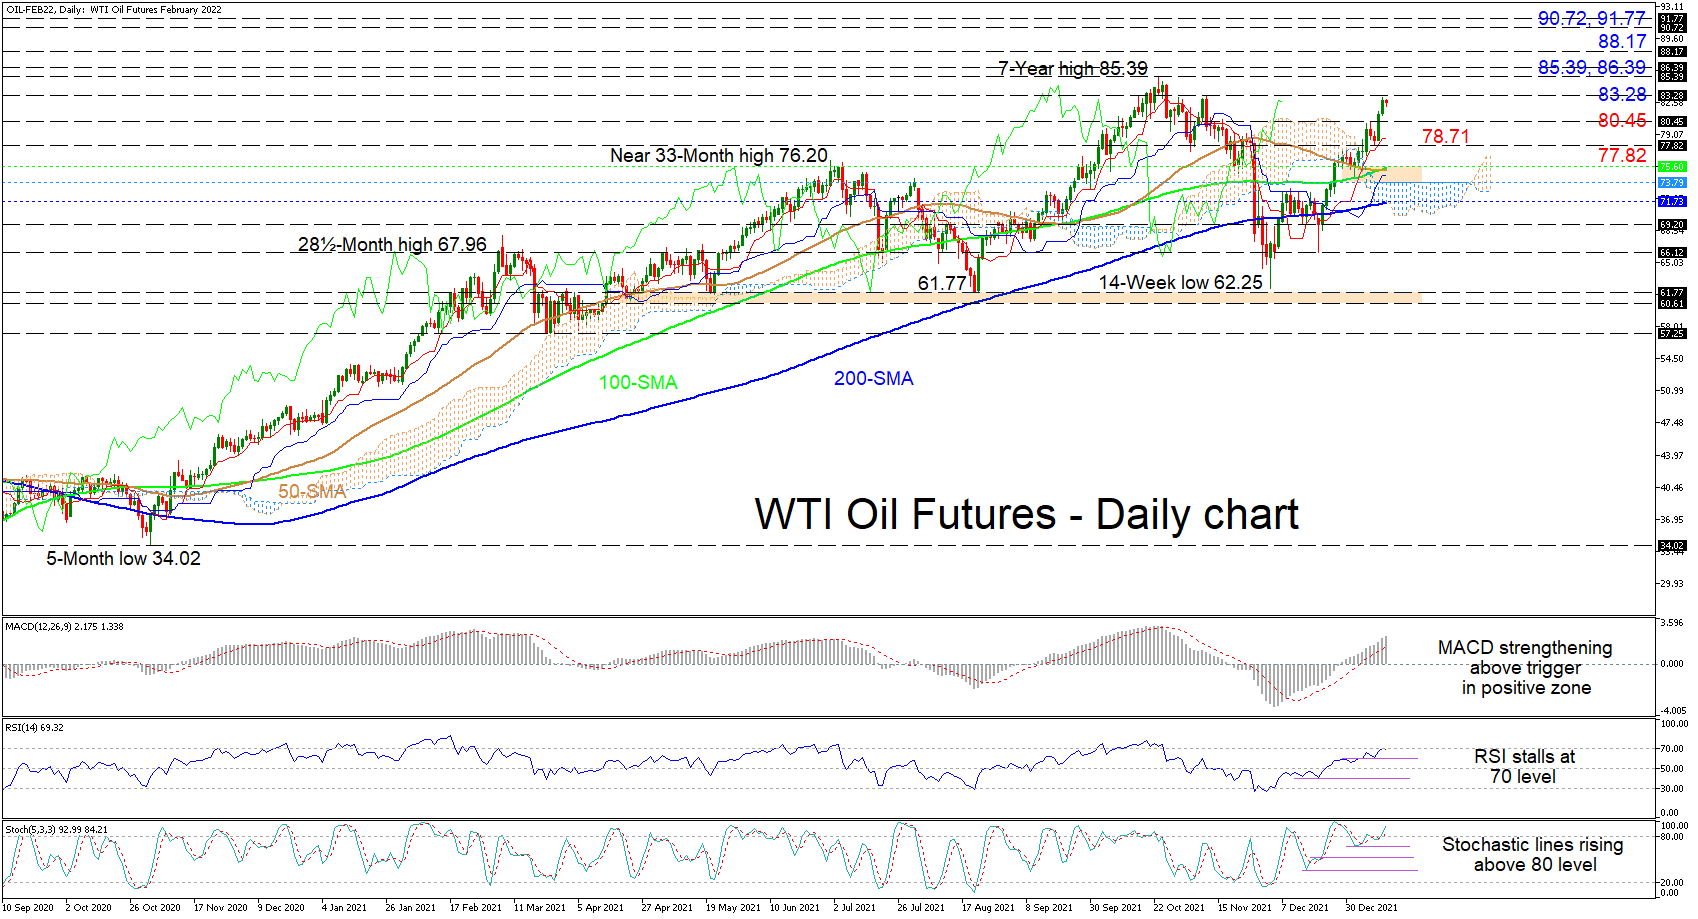Image resolution: width=1698 pixels, height=919 pixels.
Task: Select the '5-Month low 34.02' annotation
Action: [123, 558]
